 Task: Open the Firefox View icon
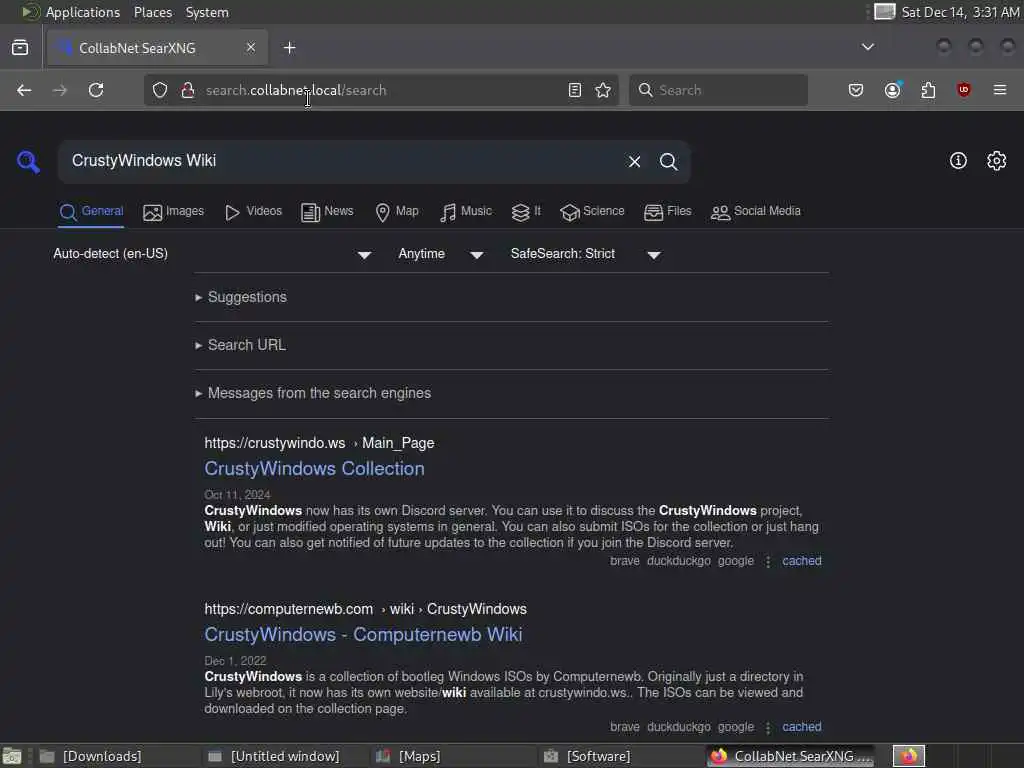pyautogui.click(x=20, y=48)
